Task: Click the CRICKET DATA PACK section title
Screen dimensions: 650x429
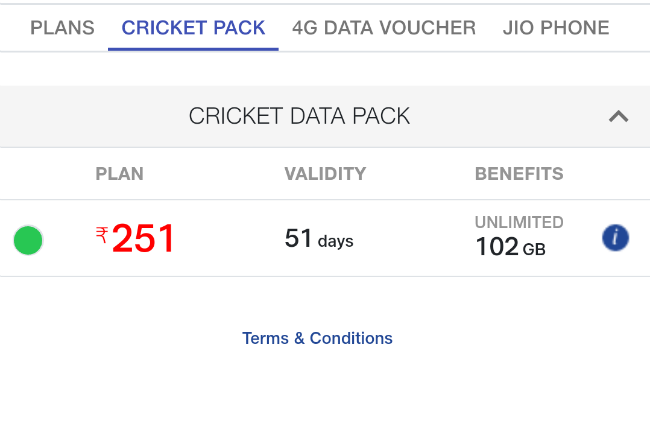Action: pyautogui.click(x=299, y=116)
